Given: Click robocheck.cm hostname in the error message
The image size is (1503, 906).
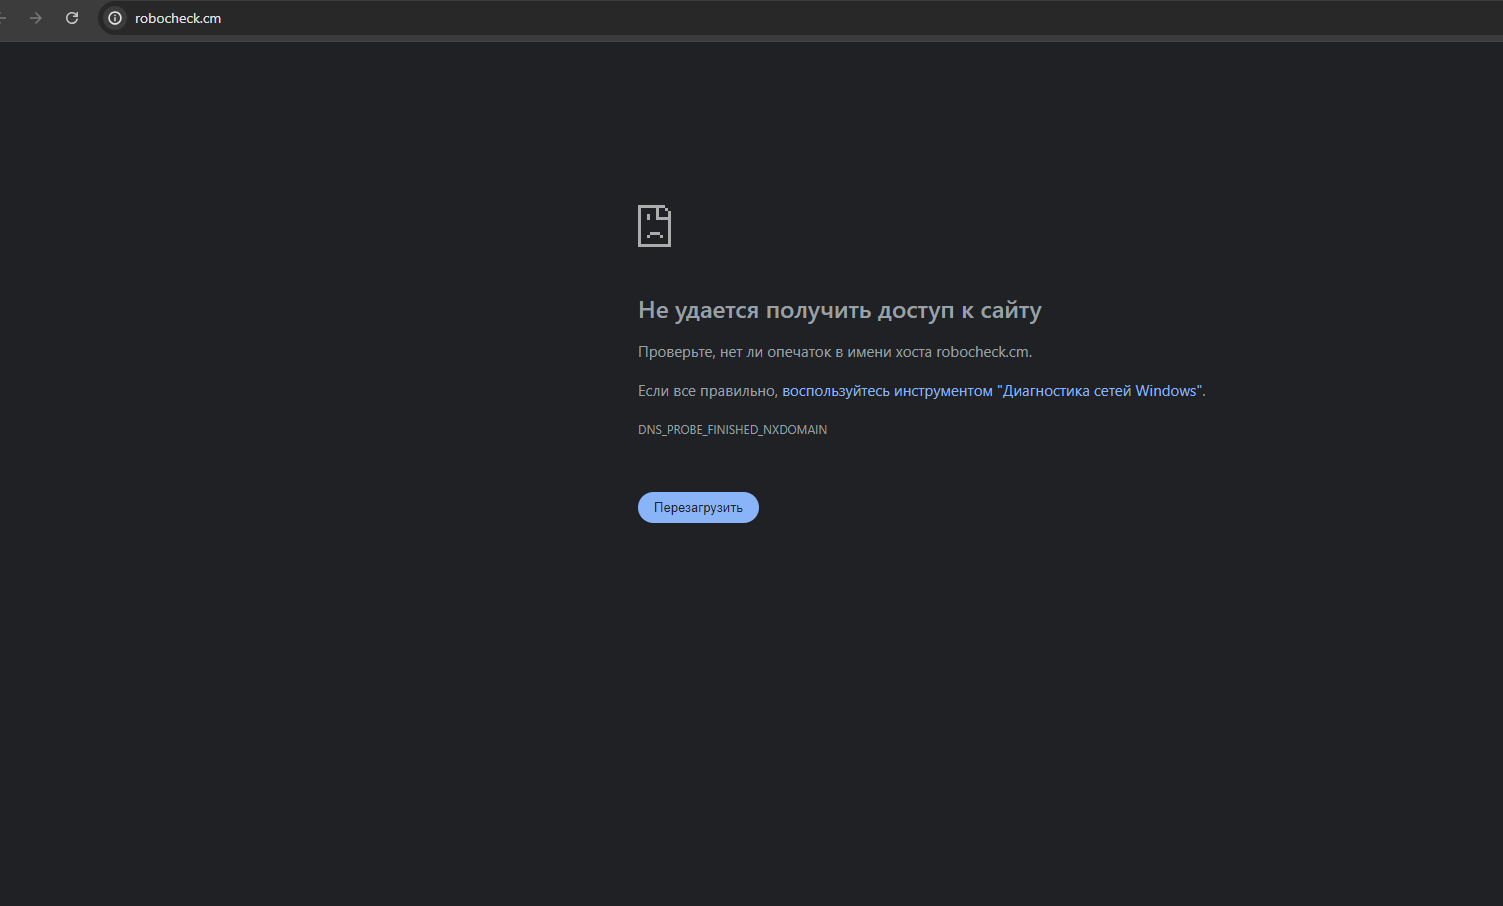Looking at the screenshot, I should 982,352.
